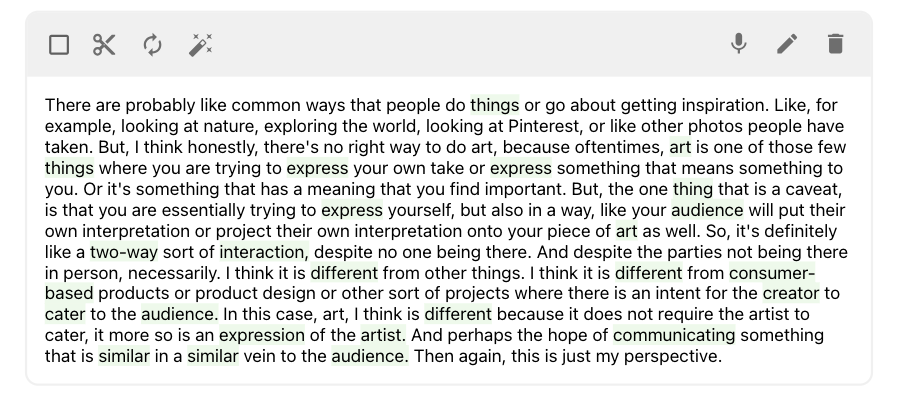Click the highlighted word "interaction,"
Image resolution: width=900 pixels, height=399 pixels.
click(x=264, y=251)
